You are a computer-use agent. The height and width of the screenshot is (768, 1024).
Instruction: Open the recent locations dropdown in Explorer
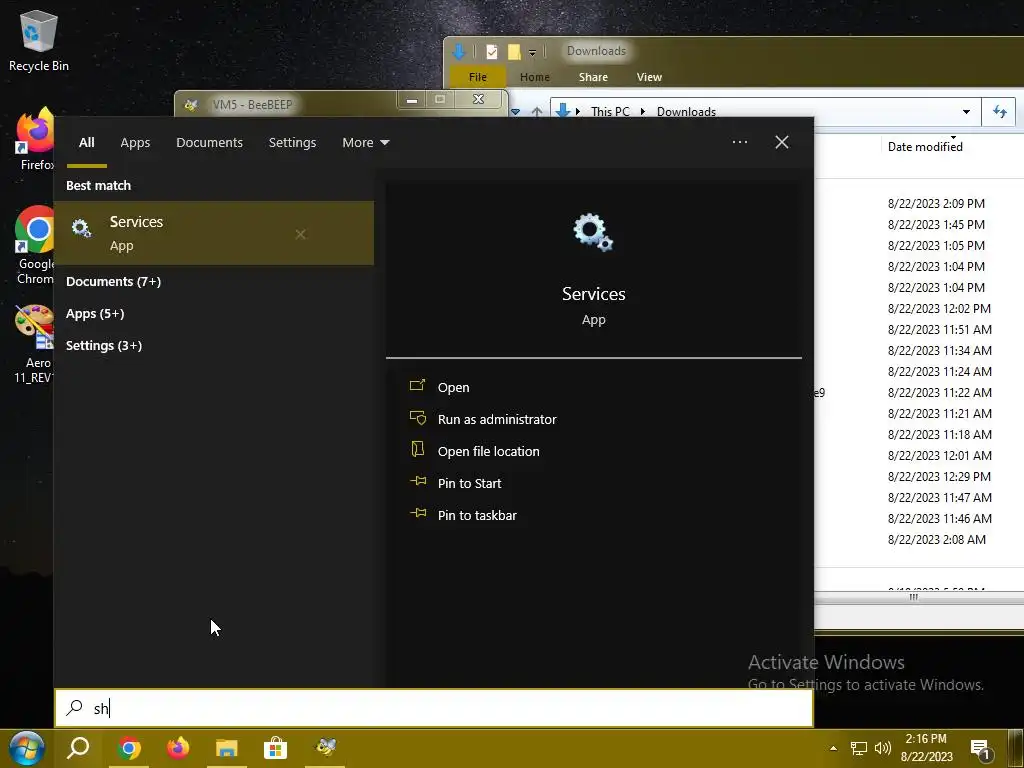(515, 112)
